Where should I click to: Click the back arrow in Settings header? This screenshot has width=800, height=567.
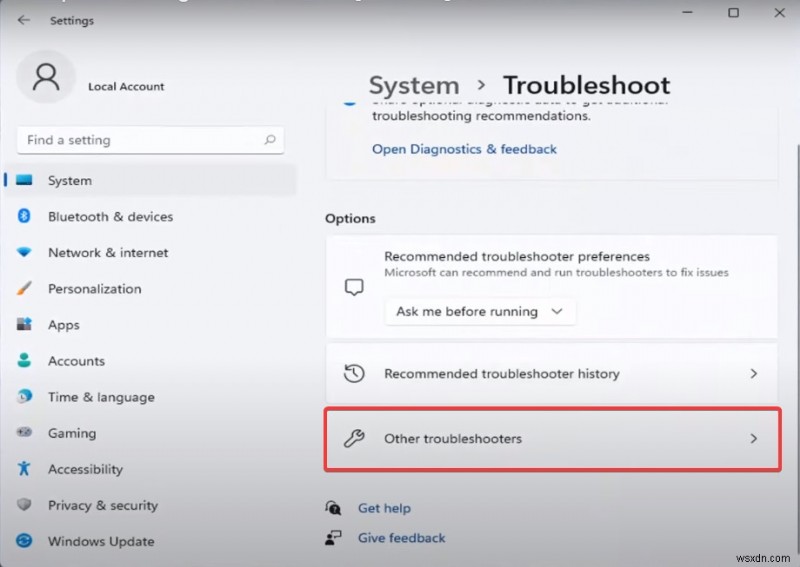24,20
